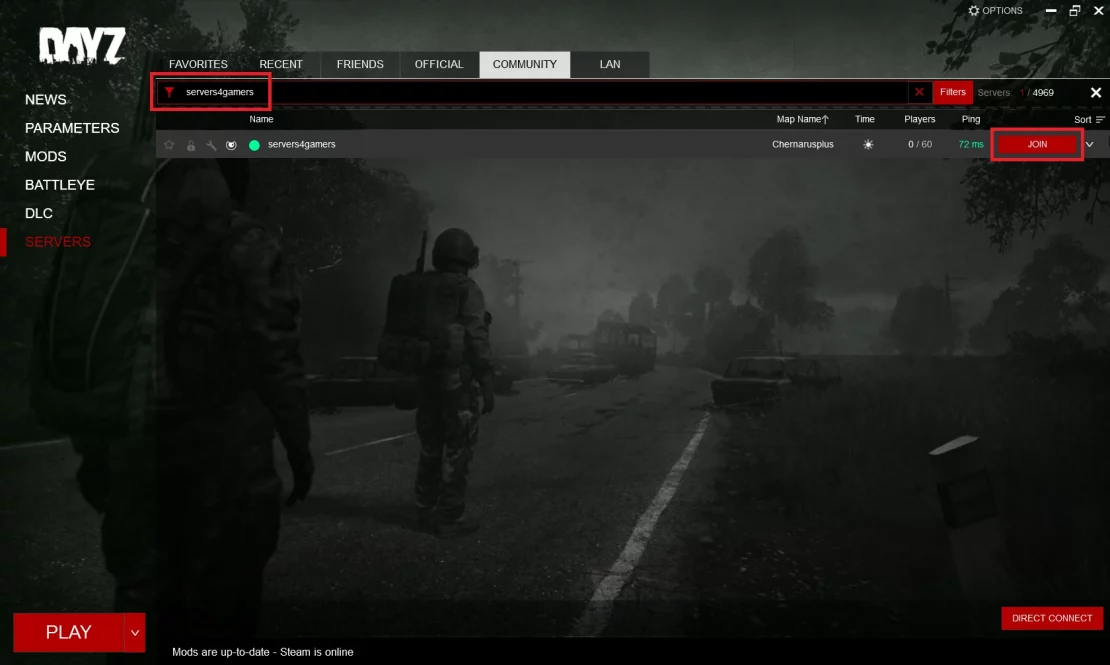
Task: Click the 0 / 60 players value
Action: tap(920, 144)
